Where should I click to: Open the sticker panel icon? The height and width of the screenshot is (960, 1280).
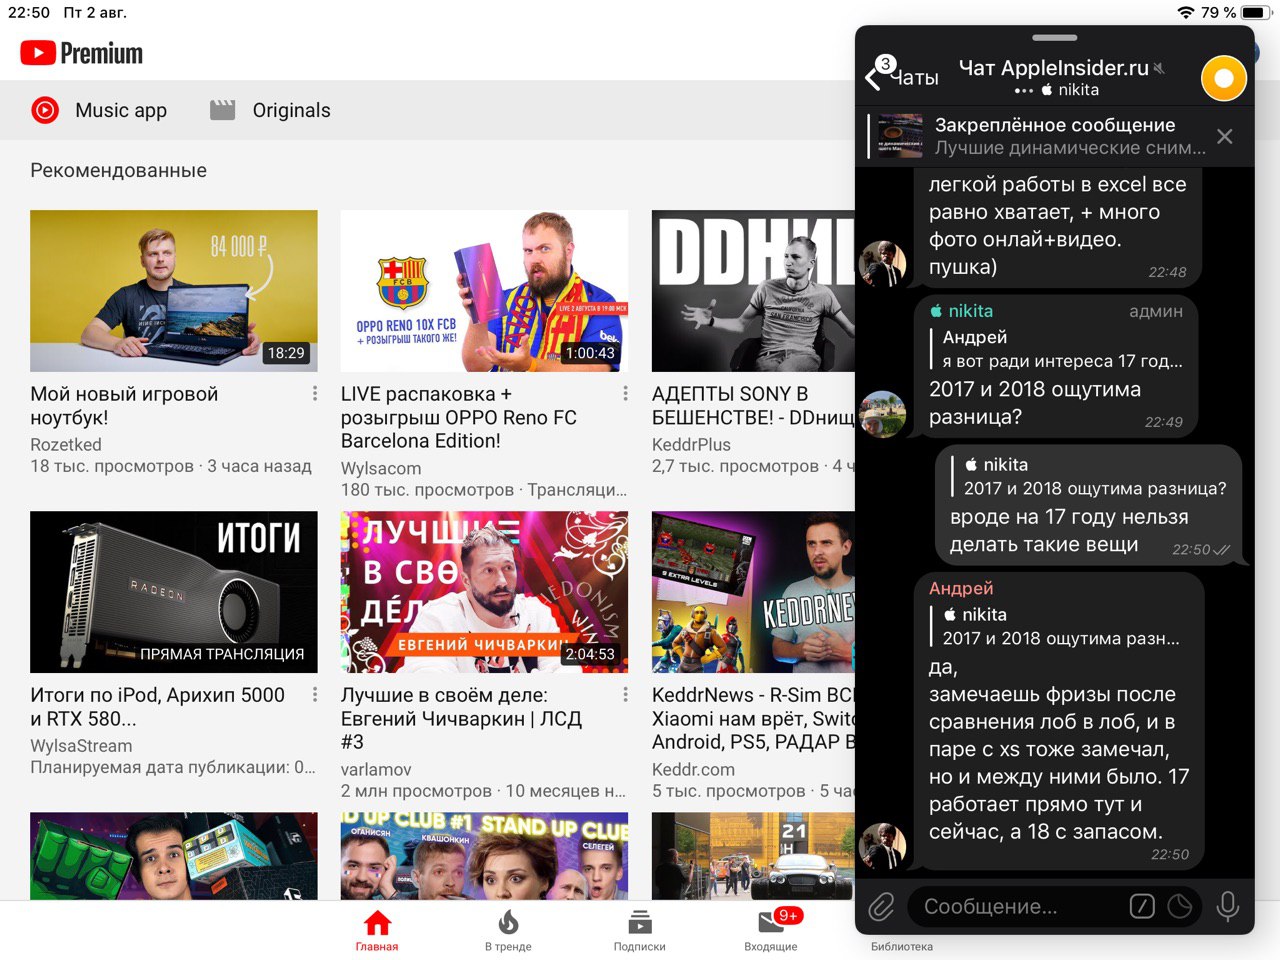click(1180, 906)
